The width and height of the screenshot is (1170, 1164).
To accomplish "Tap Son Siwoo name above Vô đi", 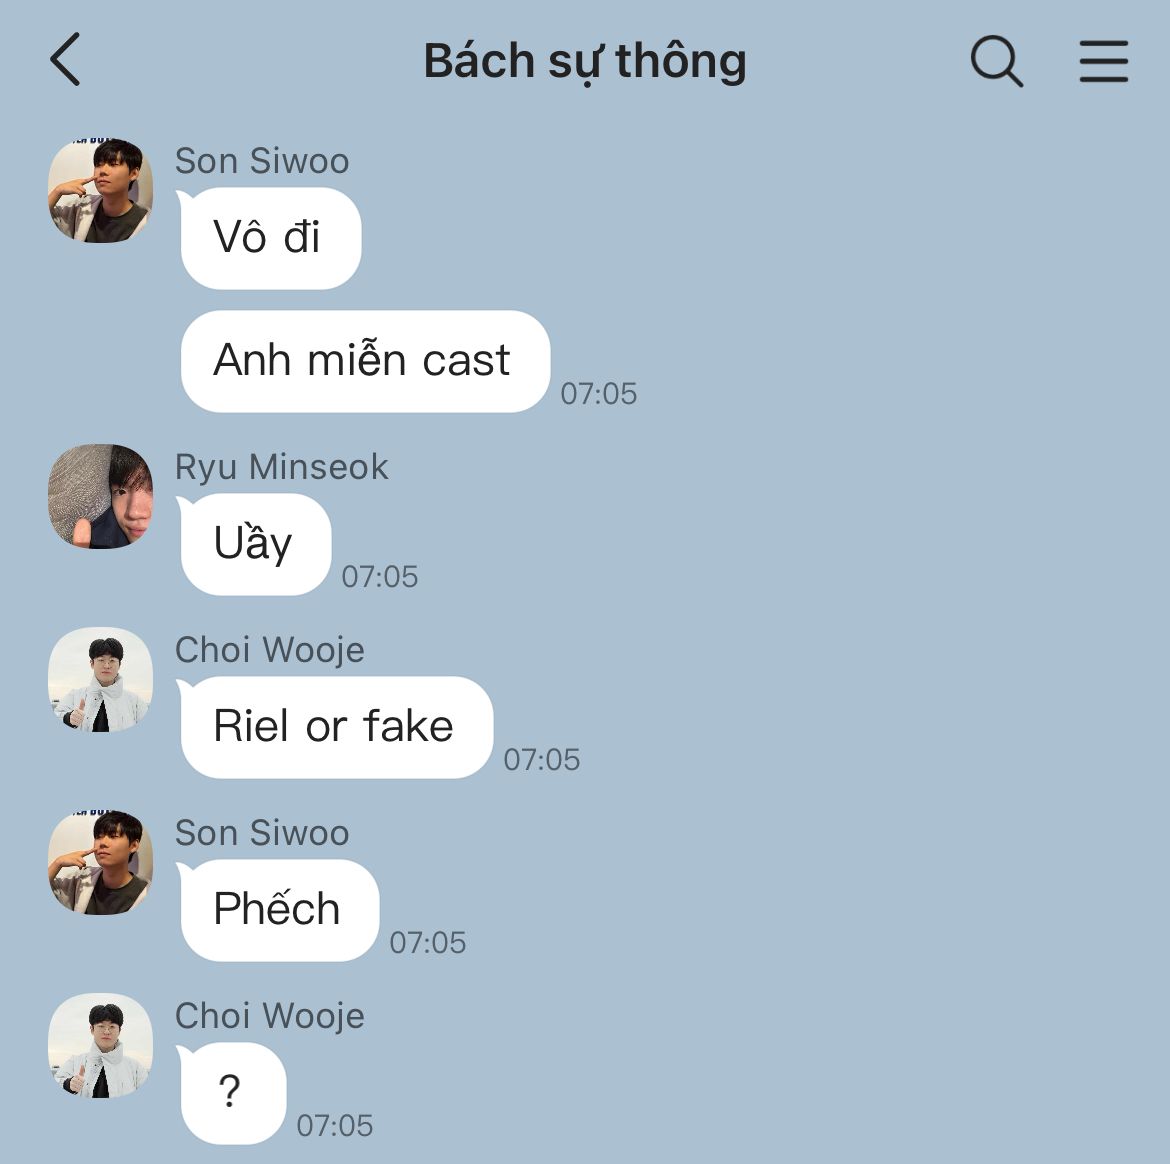I will (x=262, y=161).
